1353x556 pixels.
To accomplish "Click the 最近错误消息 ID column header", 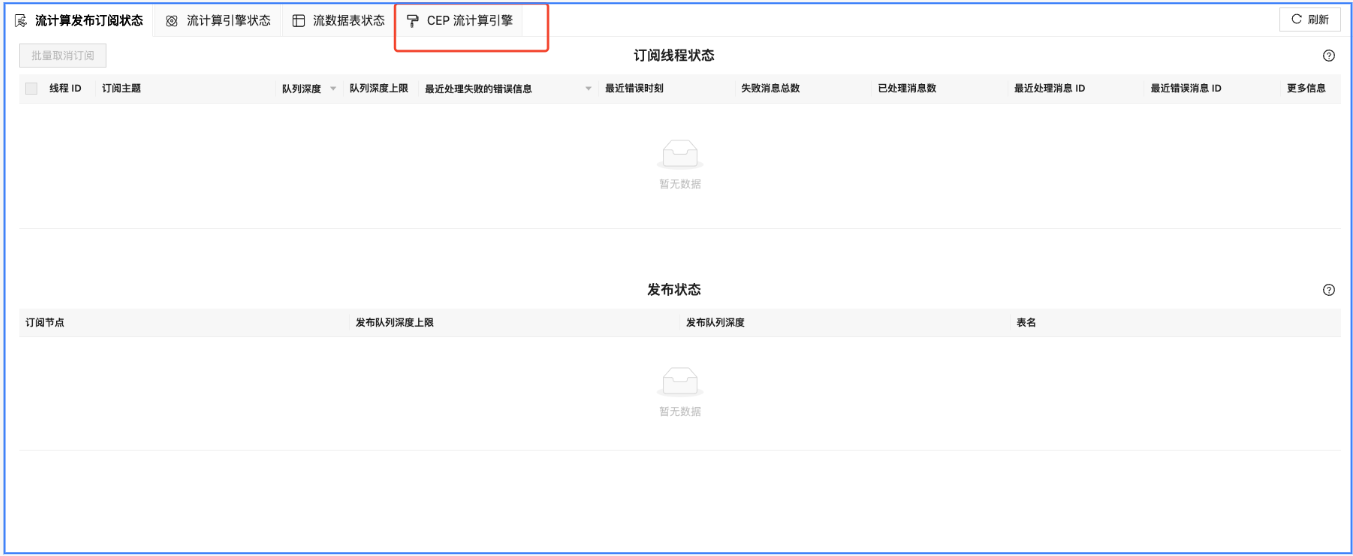I will point(1185,88).
